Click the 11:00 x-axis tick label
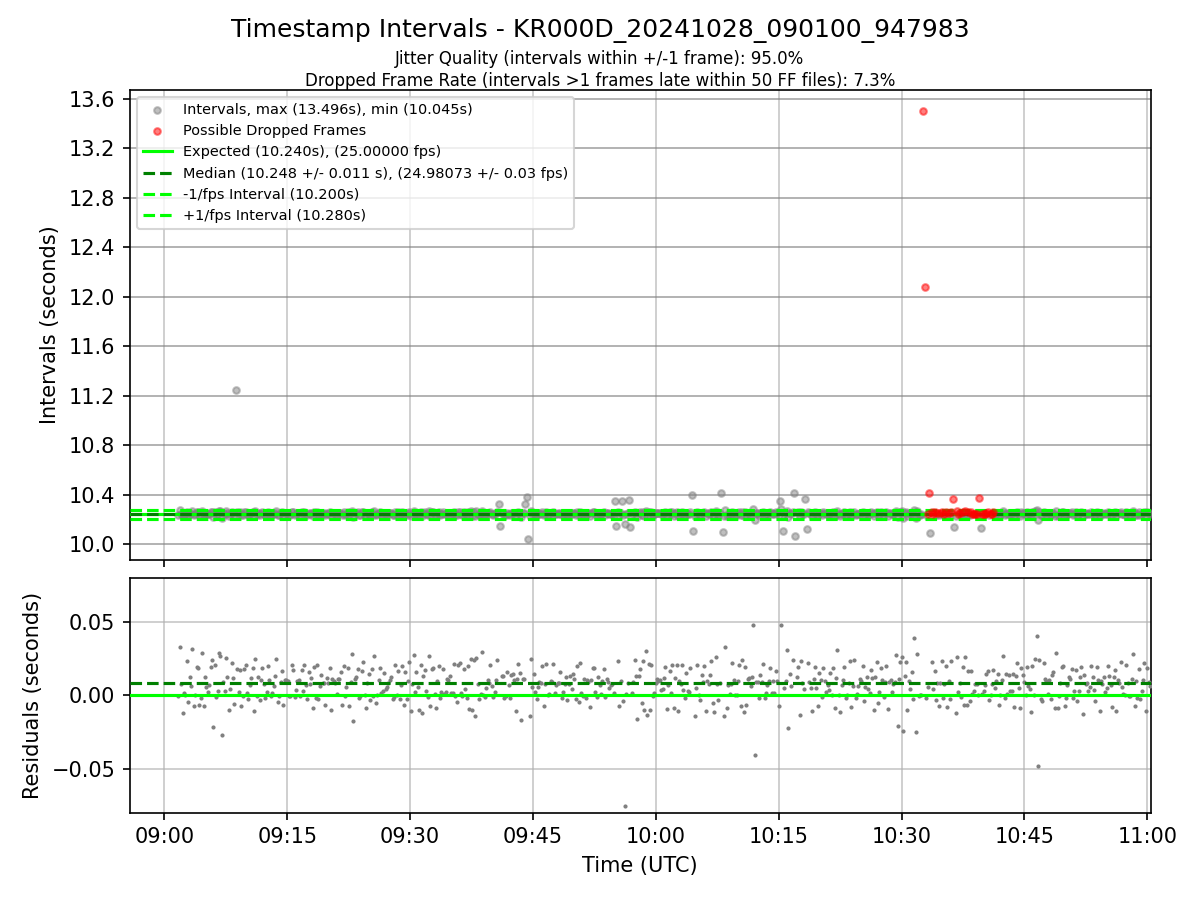This screenshot has width=1200, height=900. pos(1147,835)
